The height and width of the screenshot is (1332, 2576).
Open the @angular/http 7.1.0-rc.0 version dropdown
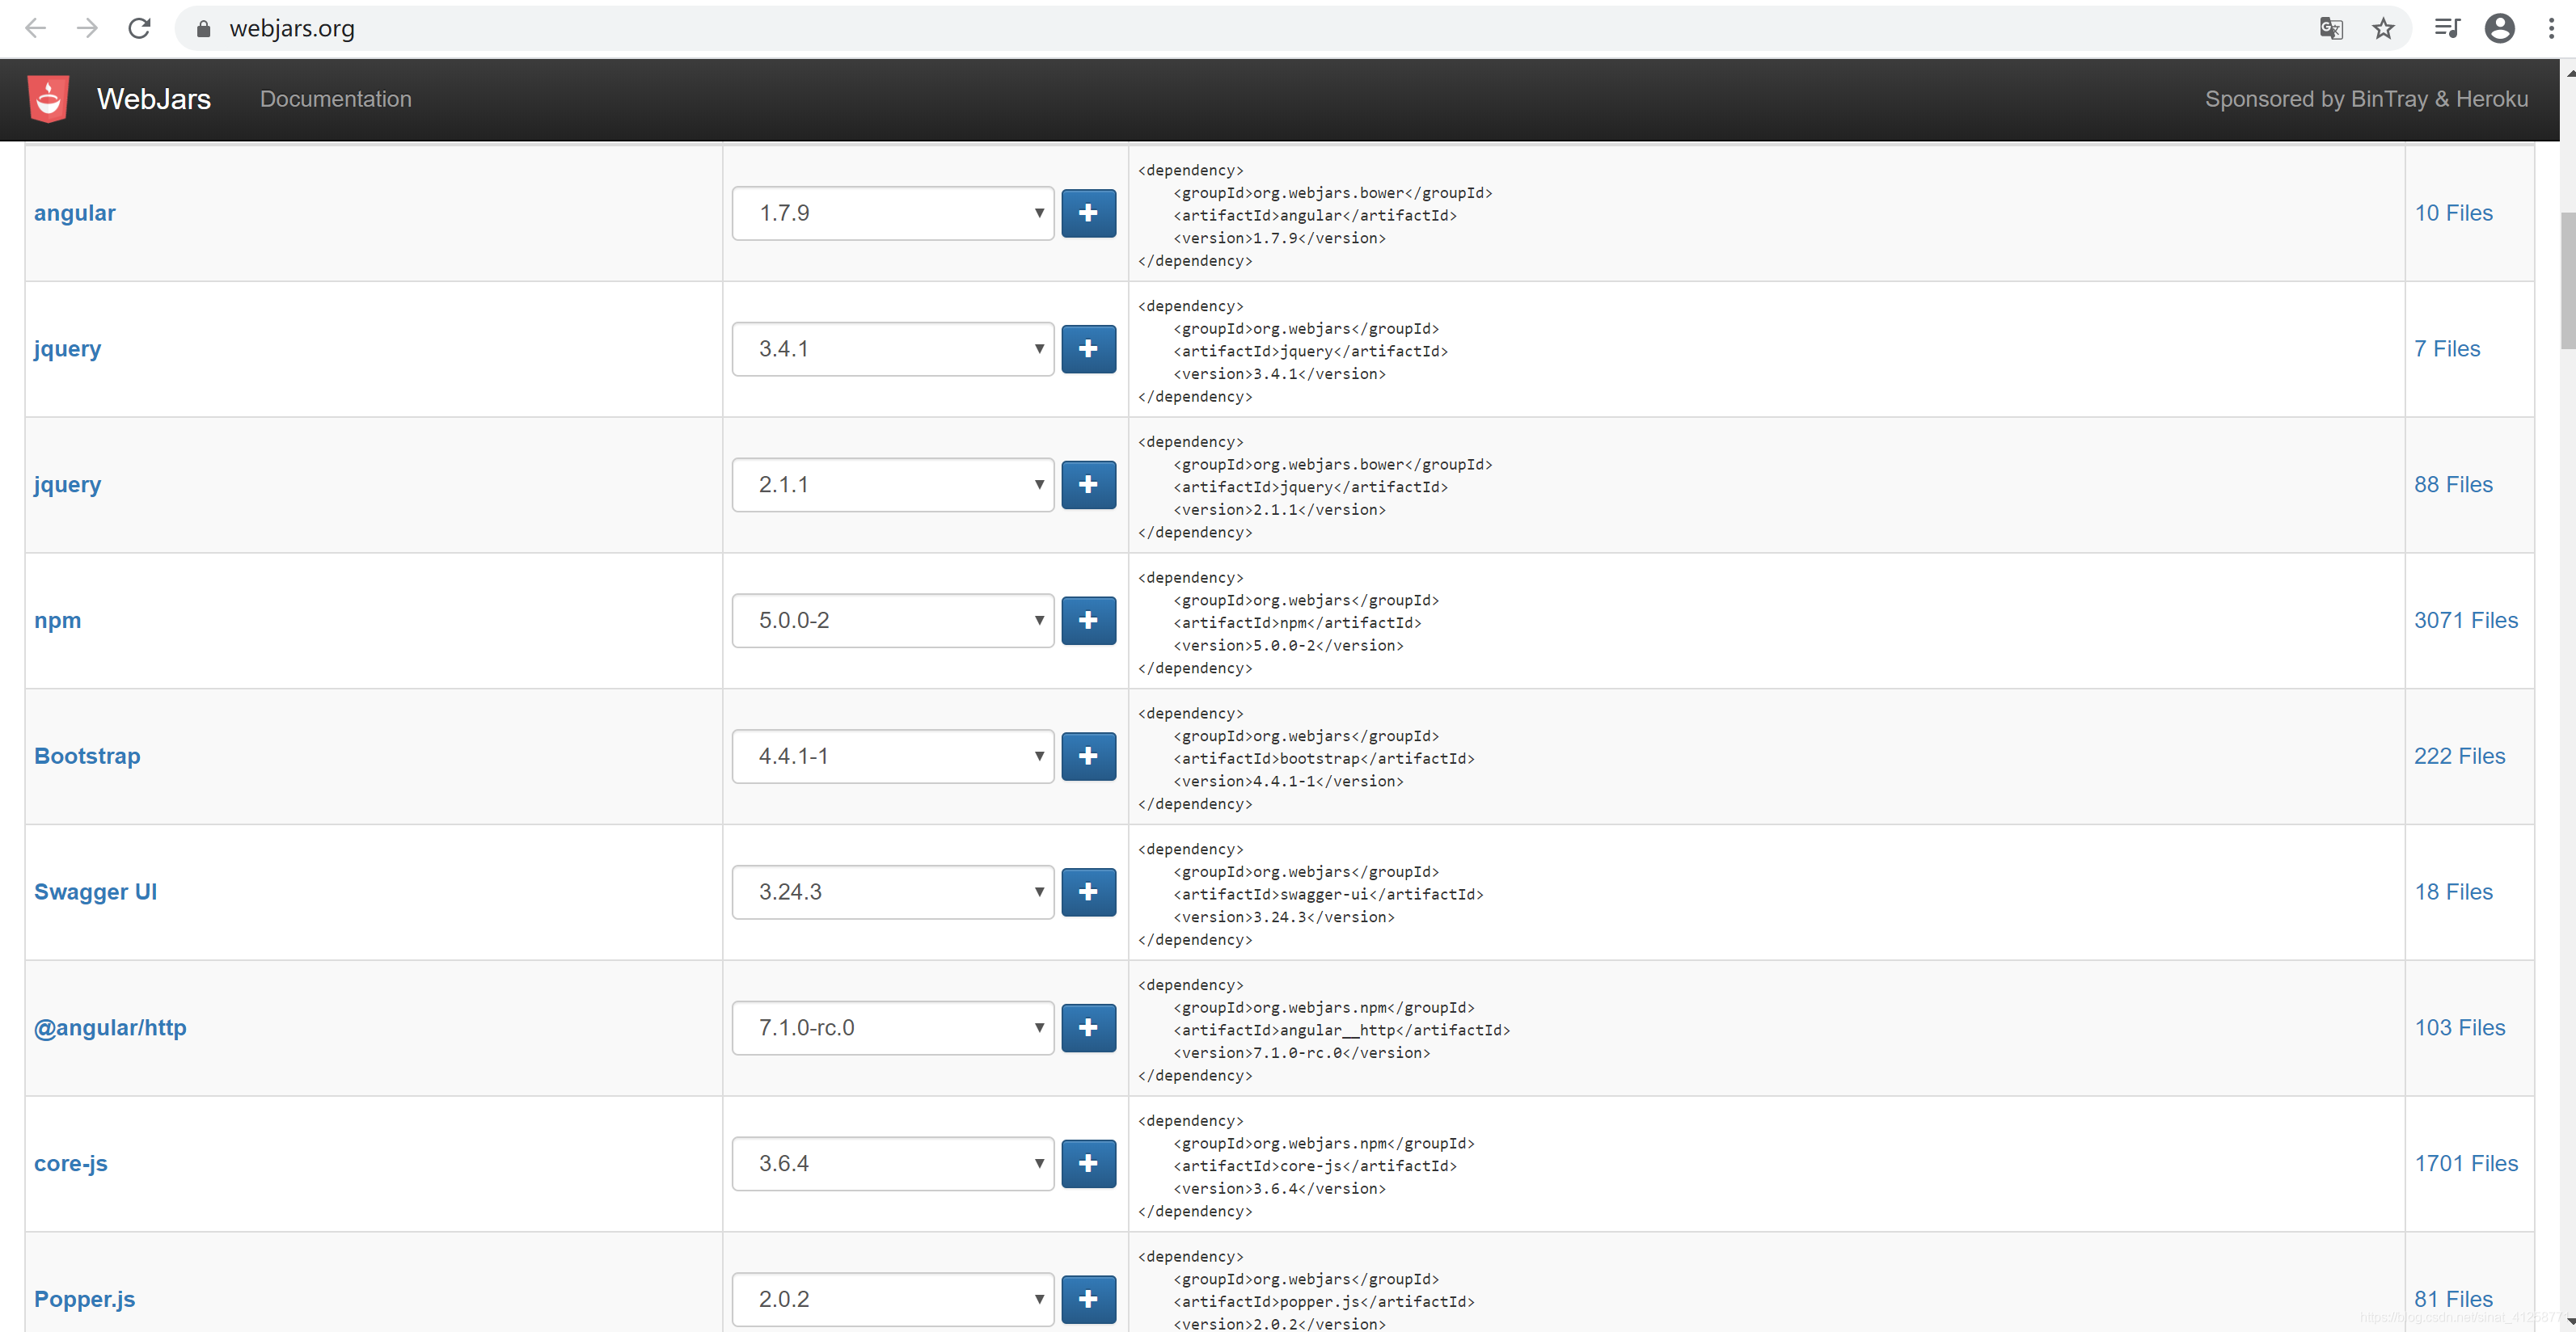tap(892, 1028)
